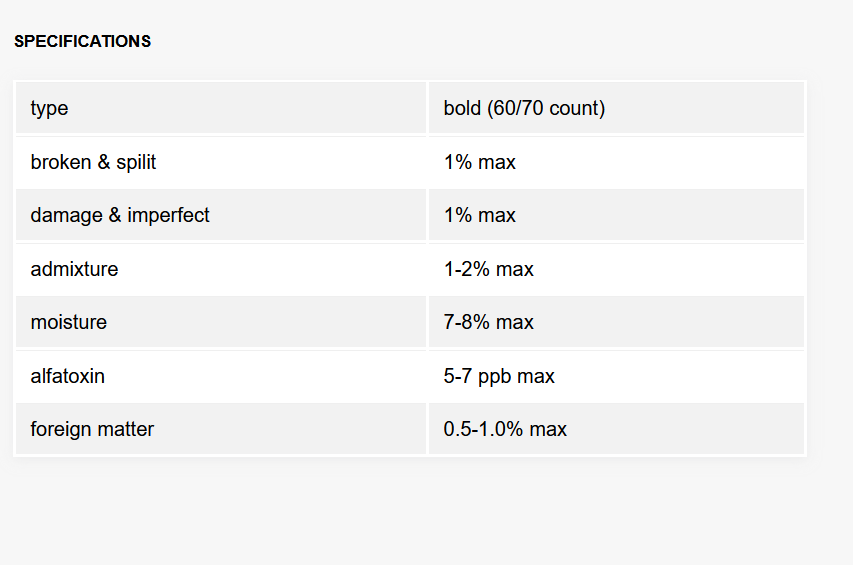Click the SPECIFICATIONS heading
The image size is (853, 565).
(x=83, y=41)
